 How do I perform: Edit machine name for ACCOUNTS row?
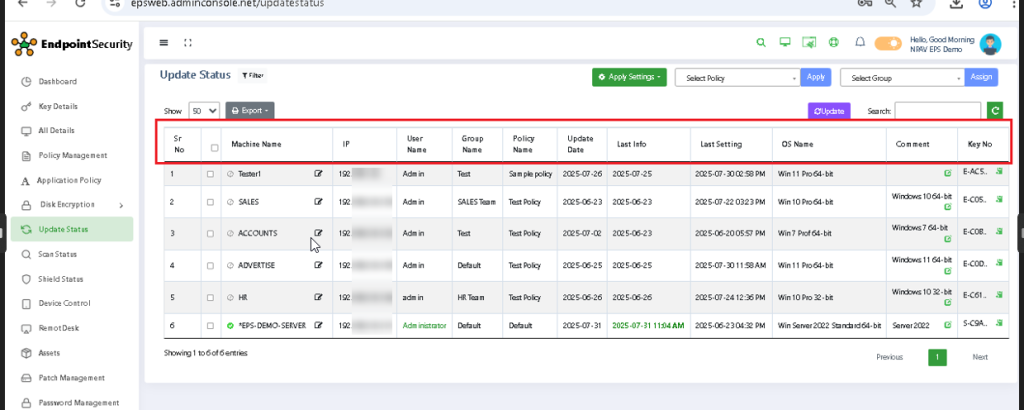(319, 232)
